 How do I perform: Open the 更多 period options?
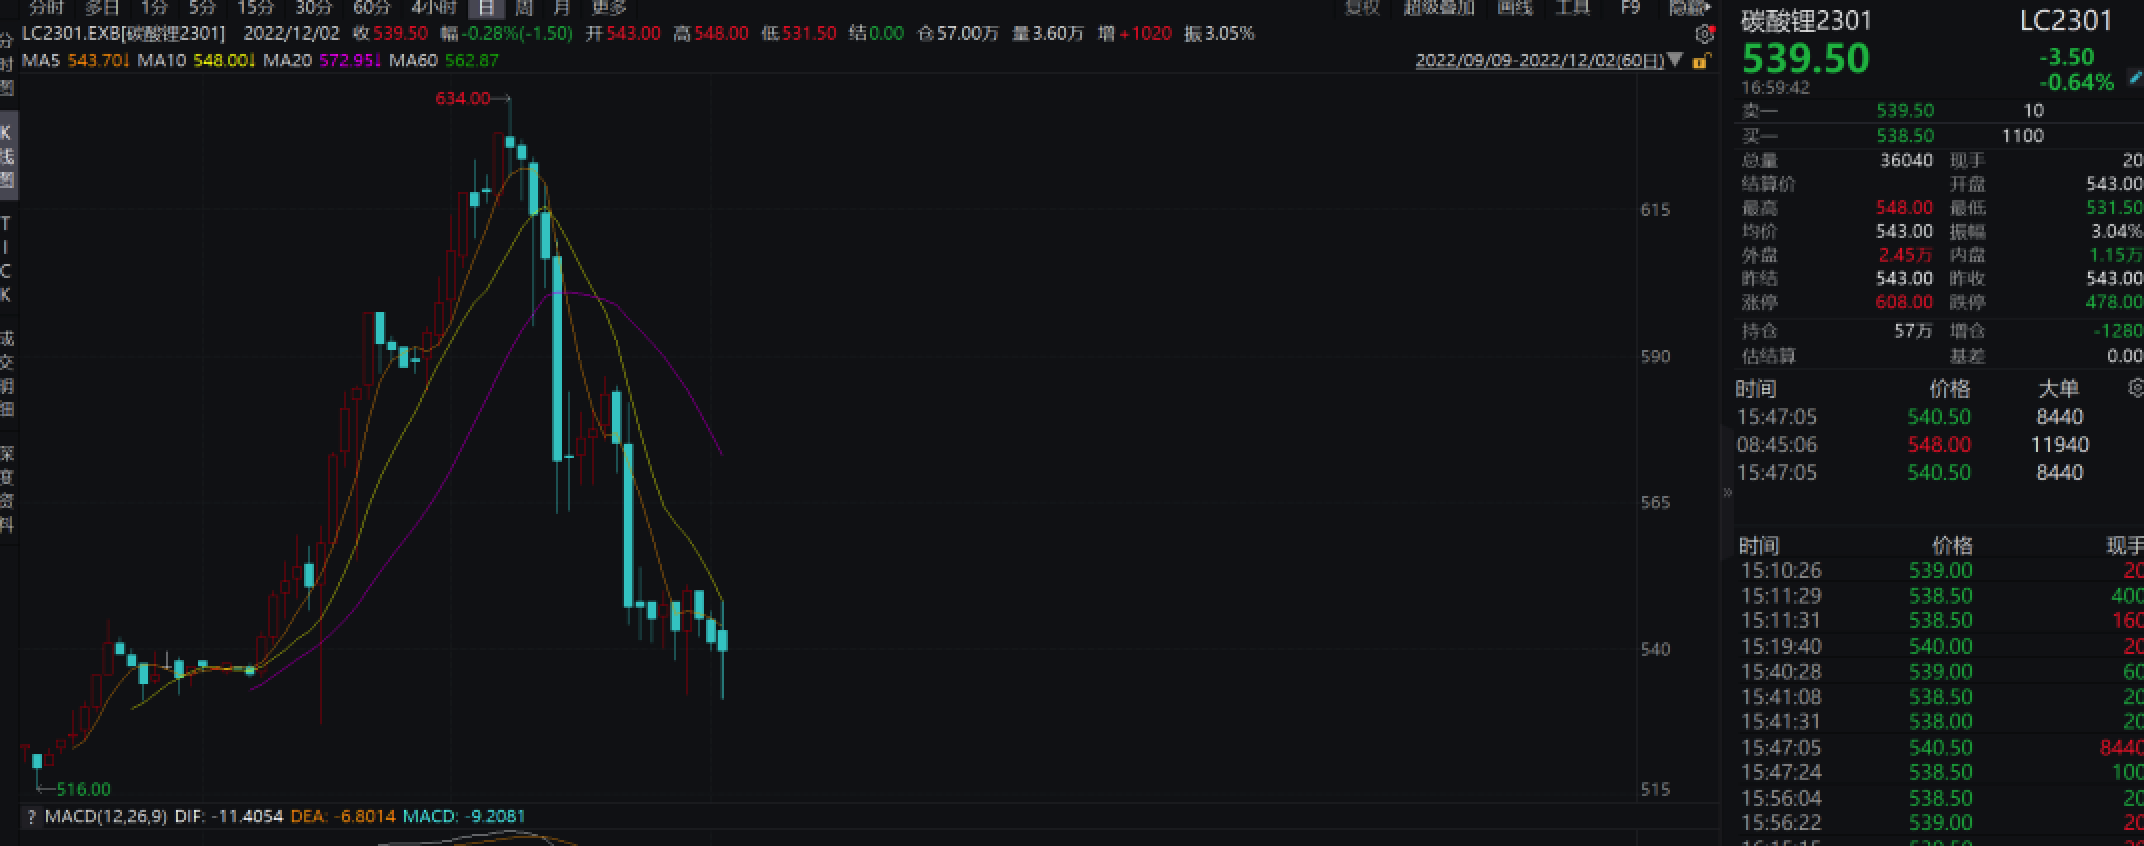tap(608, 8)
